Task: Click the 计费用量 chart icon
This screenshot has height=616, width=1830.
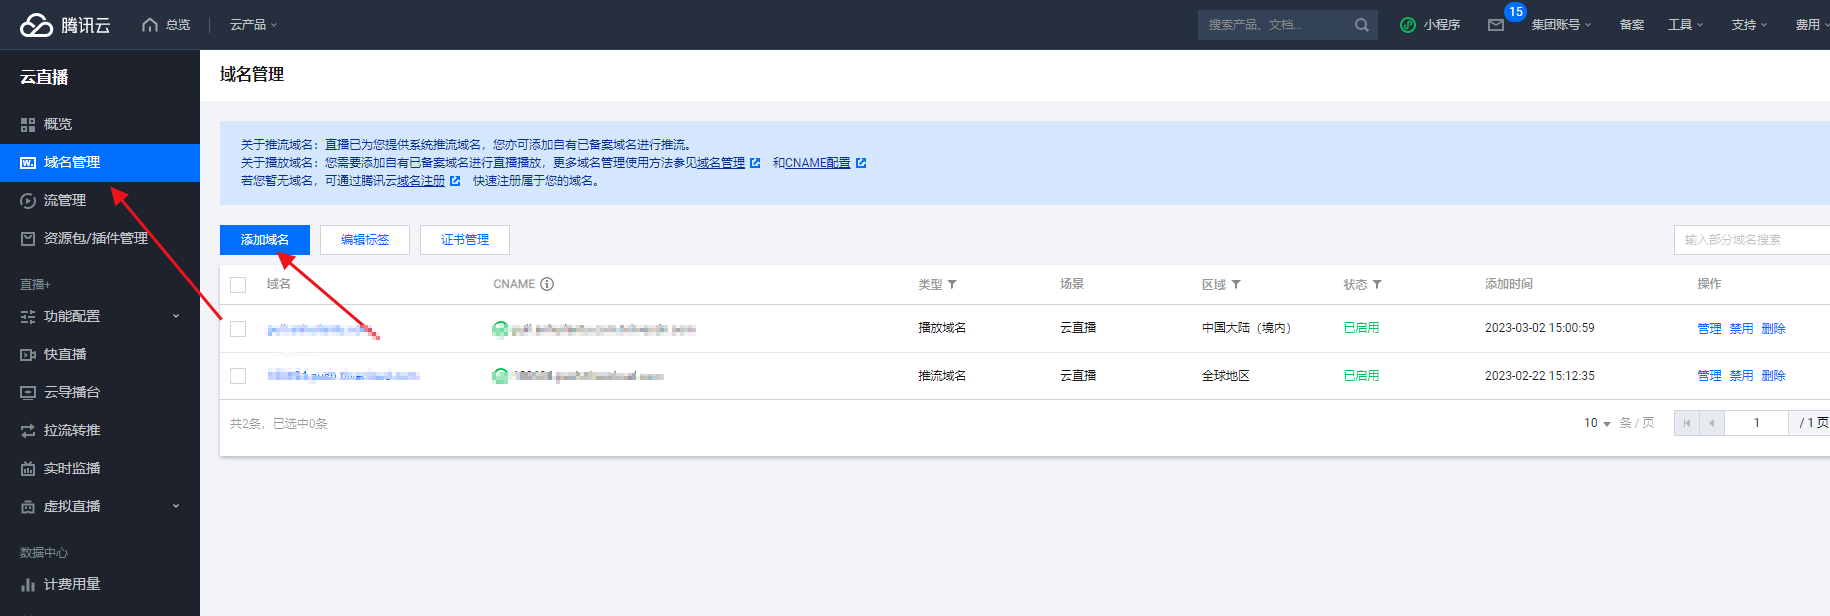Action: tap(28, 585)
